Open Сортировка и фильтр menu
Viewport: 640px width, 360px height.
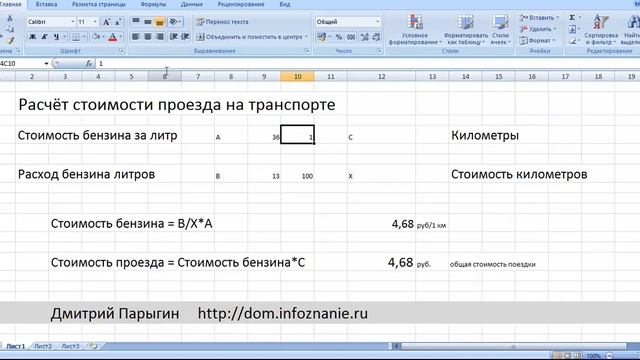pos(601,29)
